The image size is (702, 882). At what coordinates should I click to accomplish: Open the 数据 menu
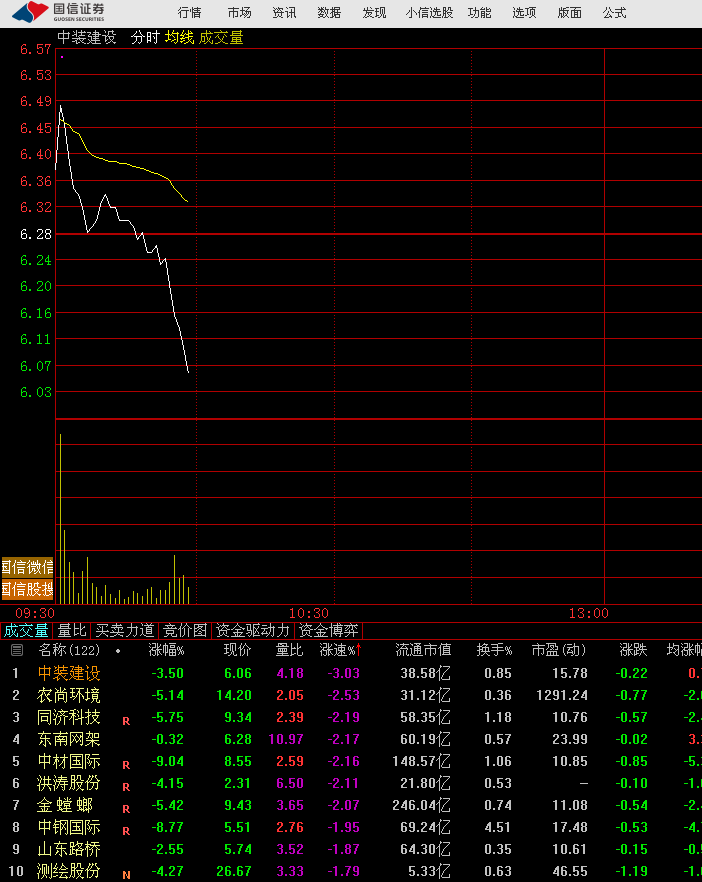[329, 12]
